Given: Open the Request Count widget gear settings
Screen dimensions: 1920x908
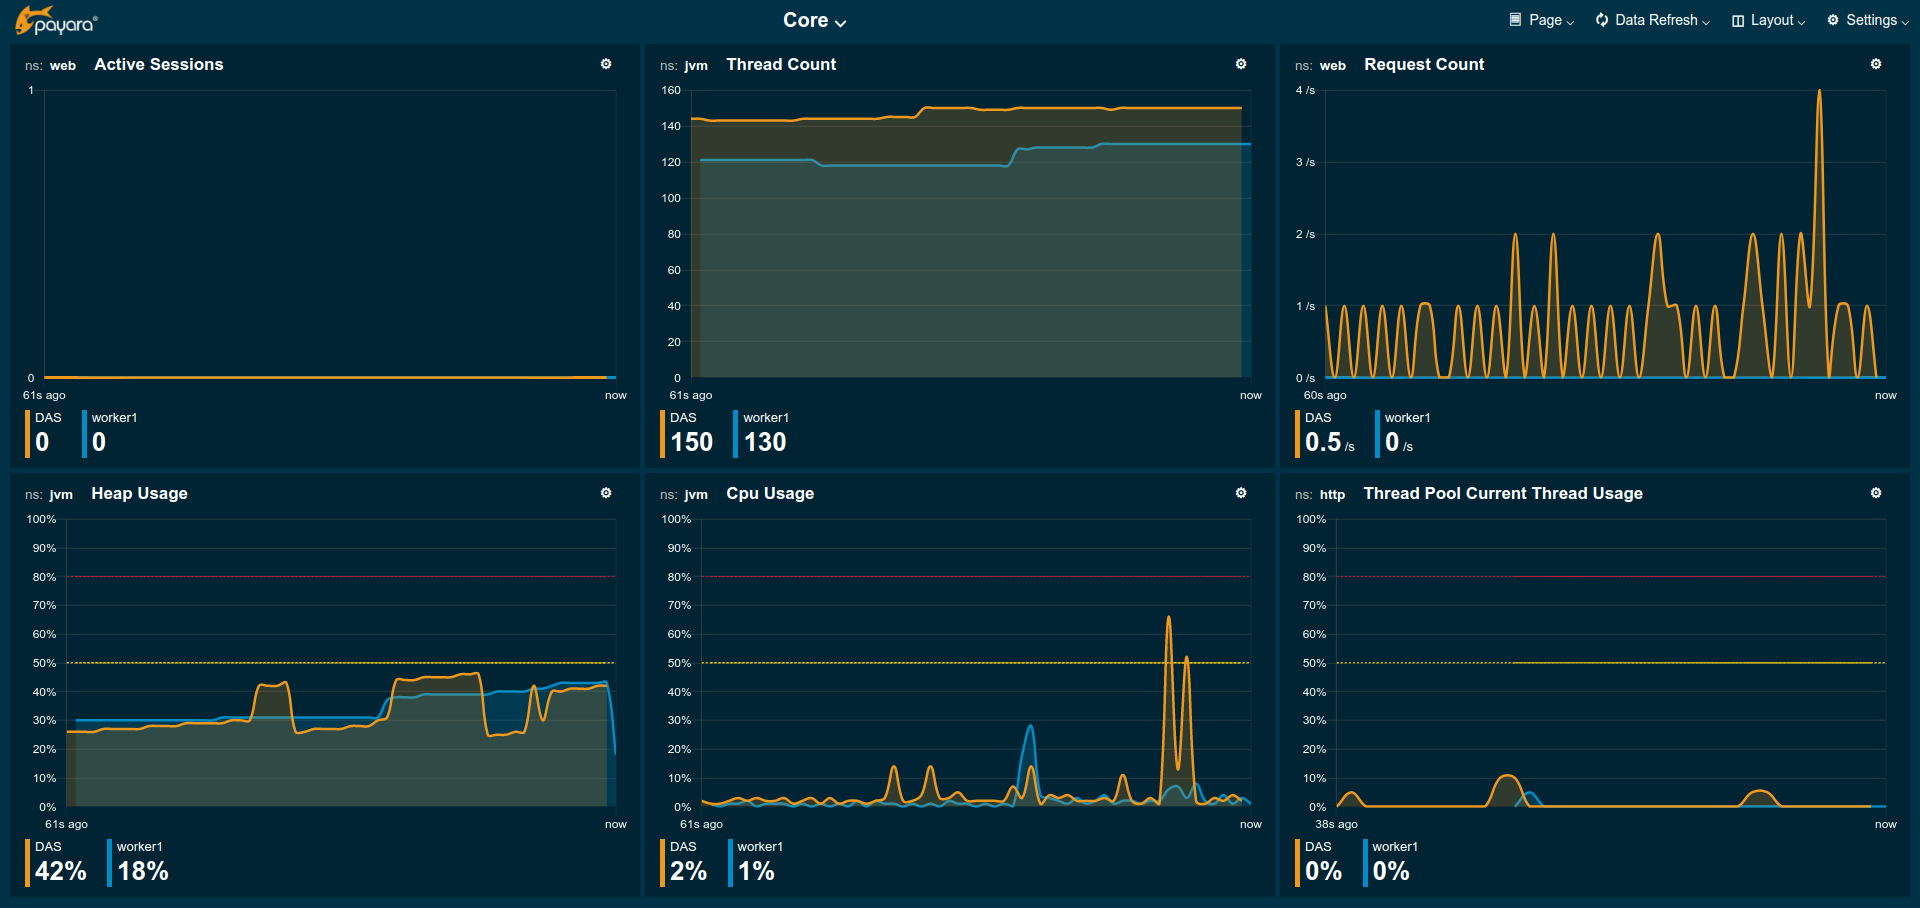Looking at the screenshot, I should [x=1876, y=64].
